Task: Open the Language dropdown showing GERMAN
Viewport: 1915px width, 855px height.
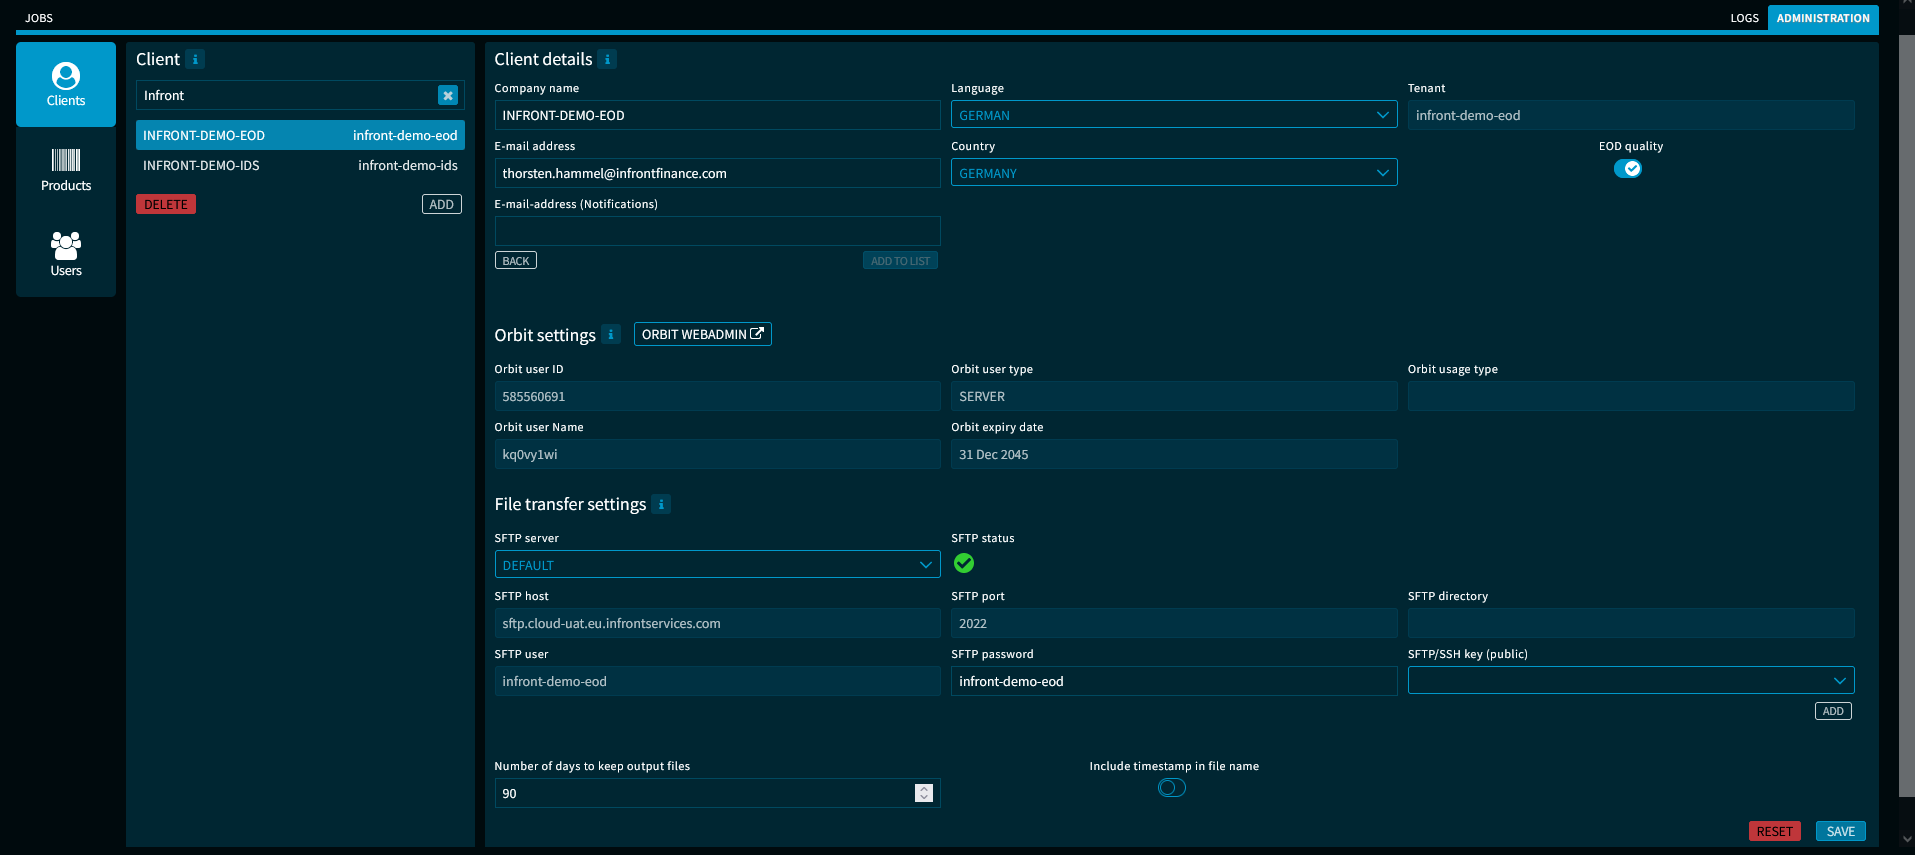Action: [1174, 115]
